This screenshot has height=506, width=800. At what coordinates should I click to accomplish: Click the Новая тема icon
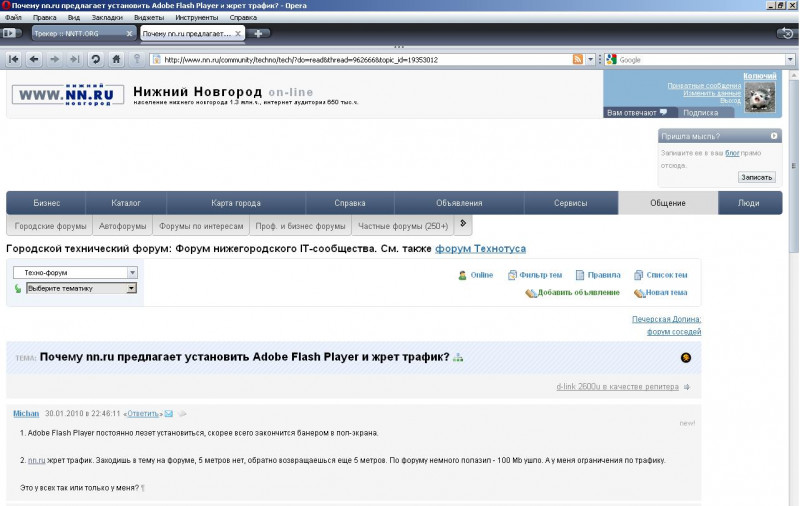639,293
